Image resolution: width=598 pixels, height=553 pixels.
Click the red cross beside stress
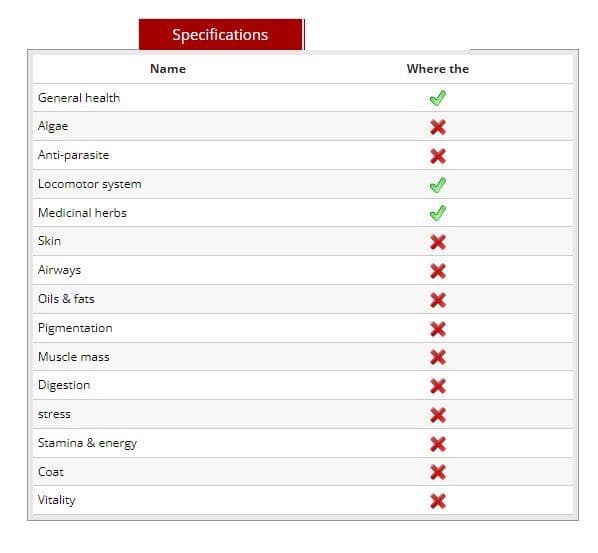[x=437, y=415]
